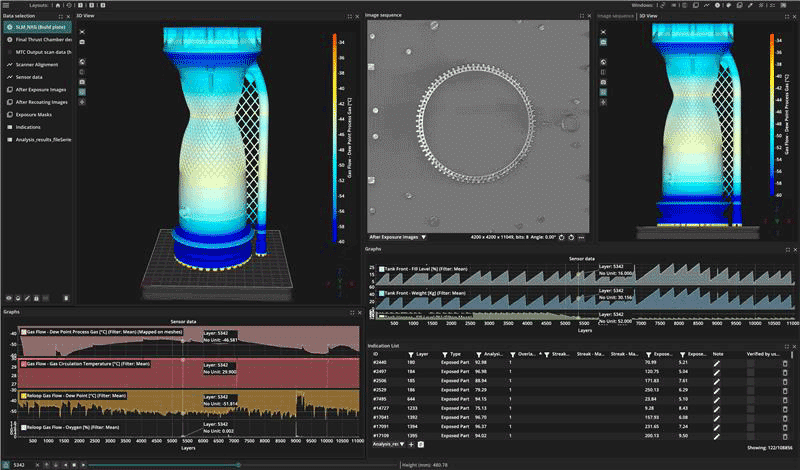
Task: Select the Scanner Alignment data item
Action: coord(35,63)
